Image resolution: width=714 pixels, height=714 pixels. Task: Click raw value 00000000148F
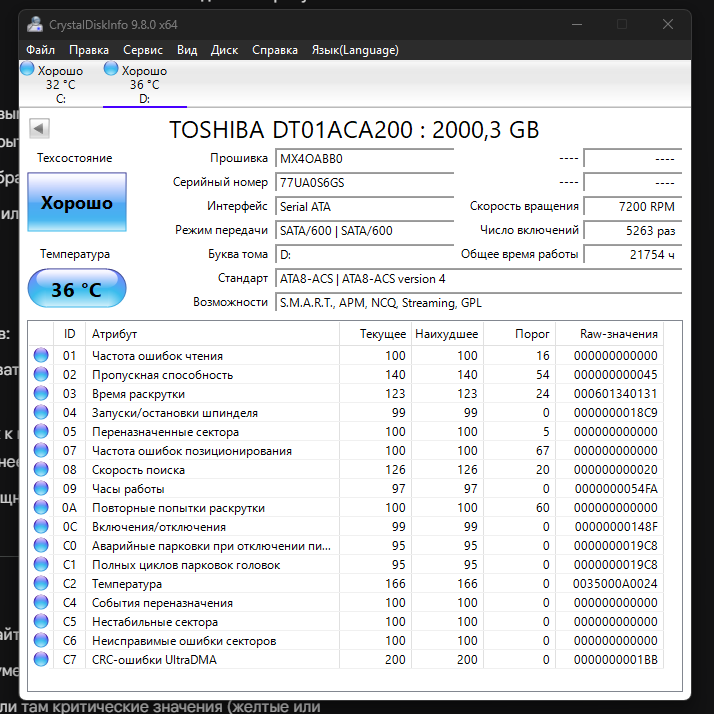[616, 526]
